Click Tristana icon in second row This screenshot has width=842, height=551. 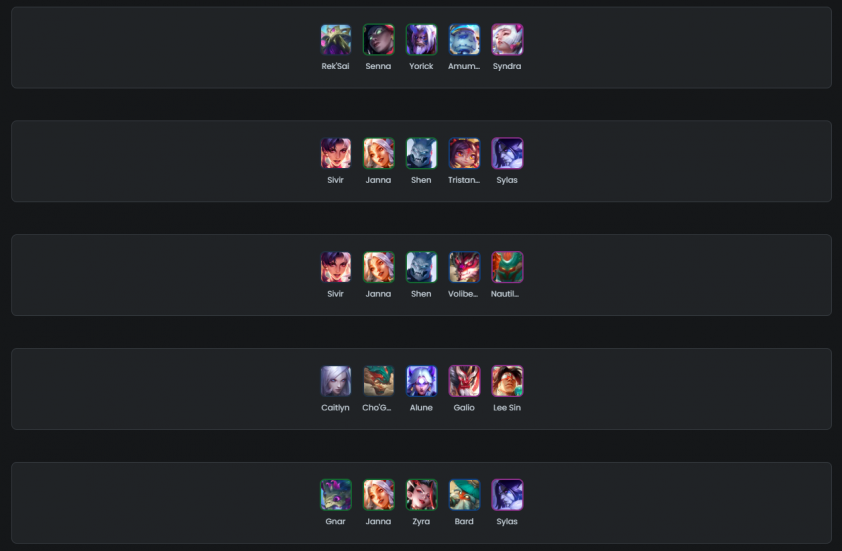[464, 154]
